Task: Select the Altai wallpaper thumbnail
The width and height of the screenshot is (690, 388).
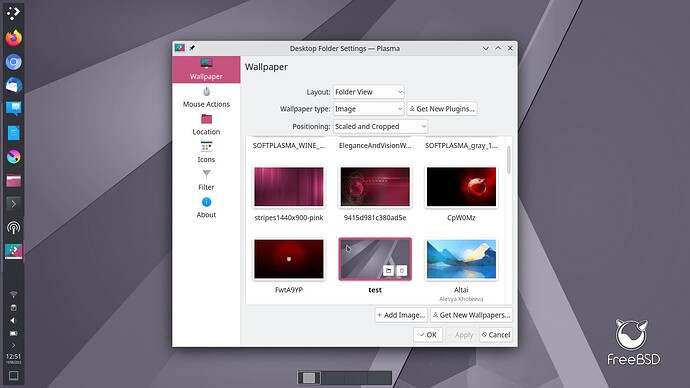Action: [x=461, y=259]
